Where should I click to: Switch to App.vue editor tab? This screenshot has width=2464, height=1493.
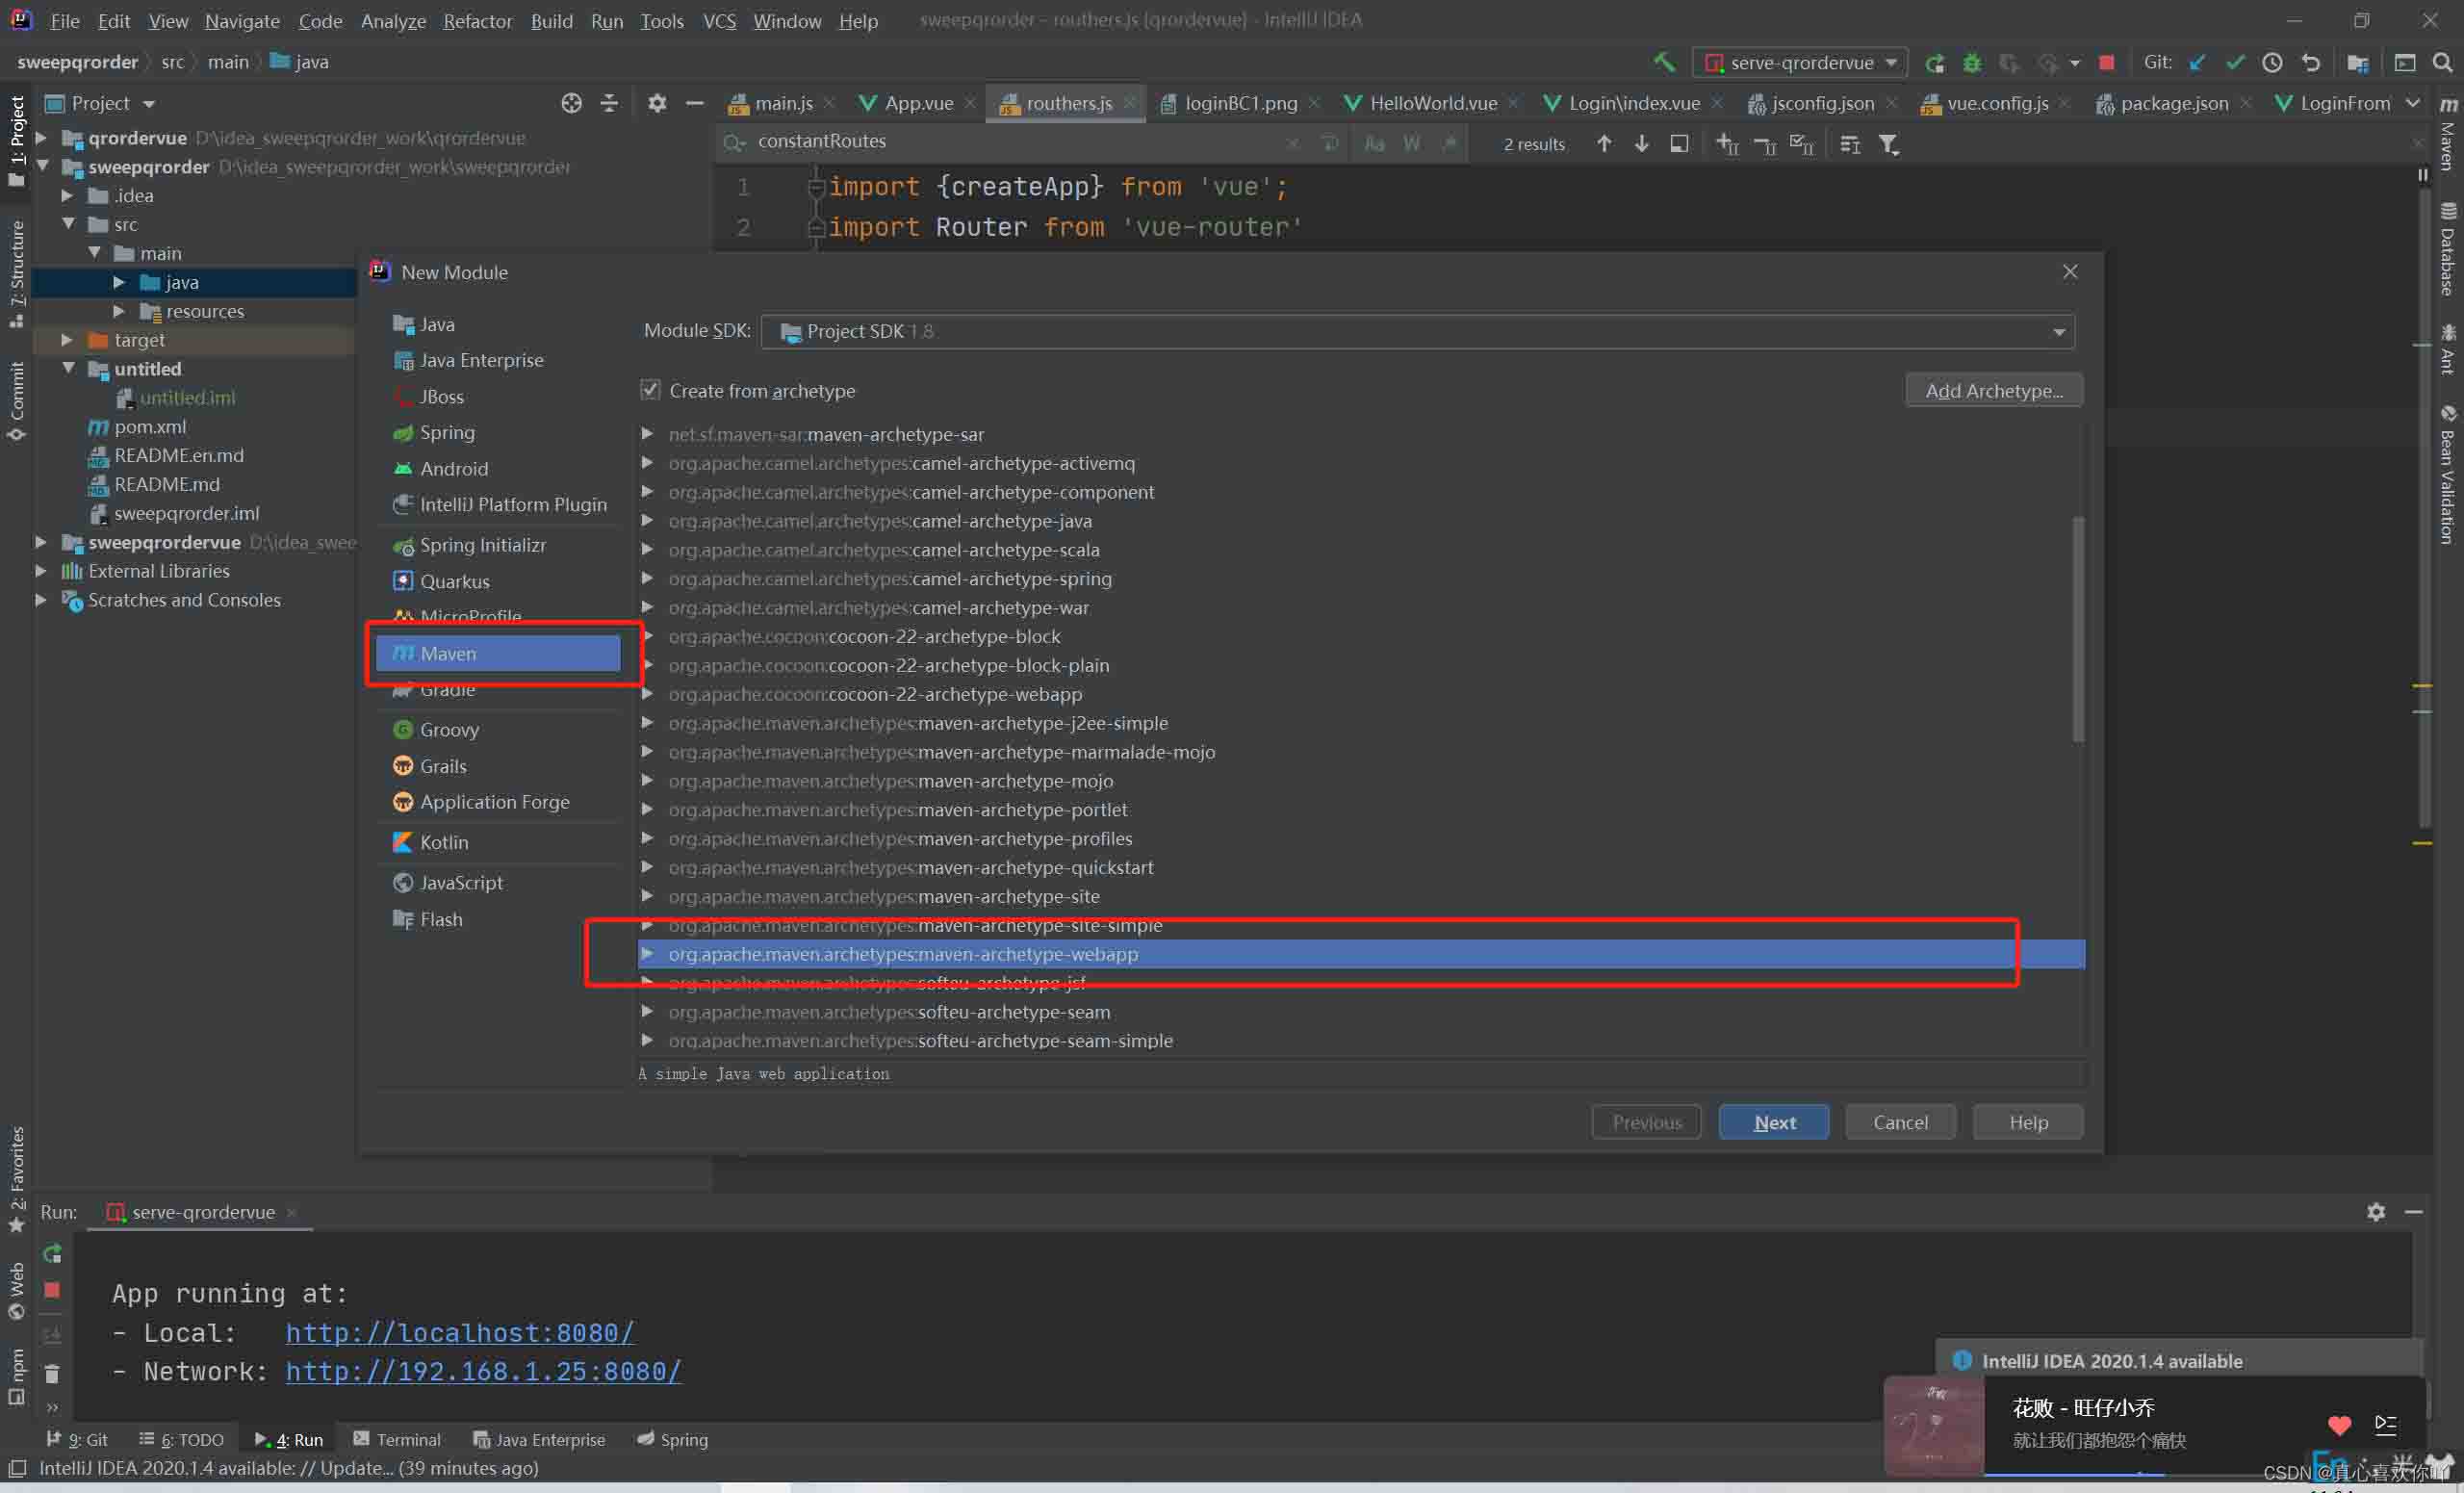tap(917, 103)
